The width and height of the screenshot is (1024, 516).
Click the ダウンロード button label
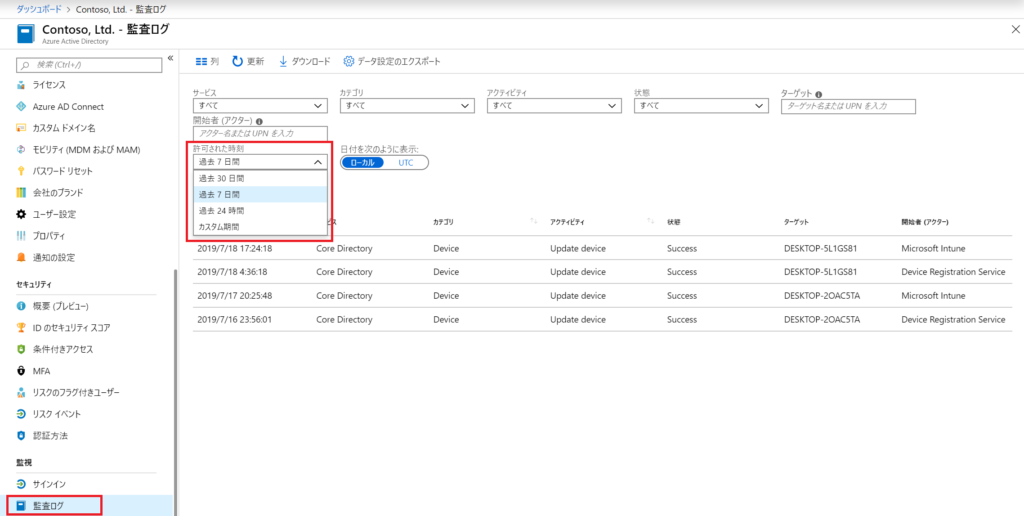point(311,61)
